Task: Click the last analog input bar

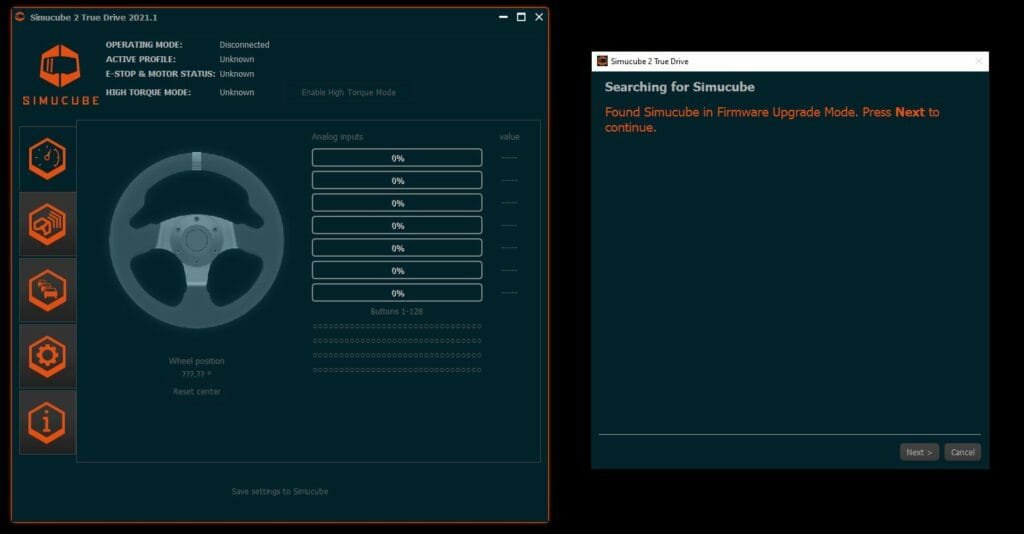Action: point(397,293)
